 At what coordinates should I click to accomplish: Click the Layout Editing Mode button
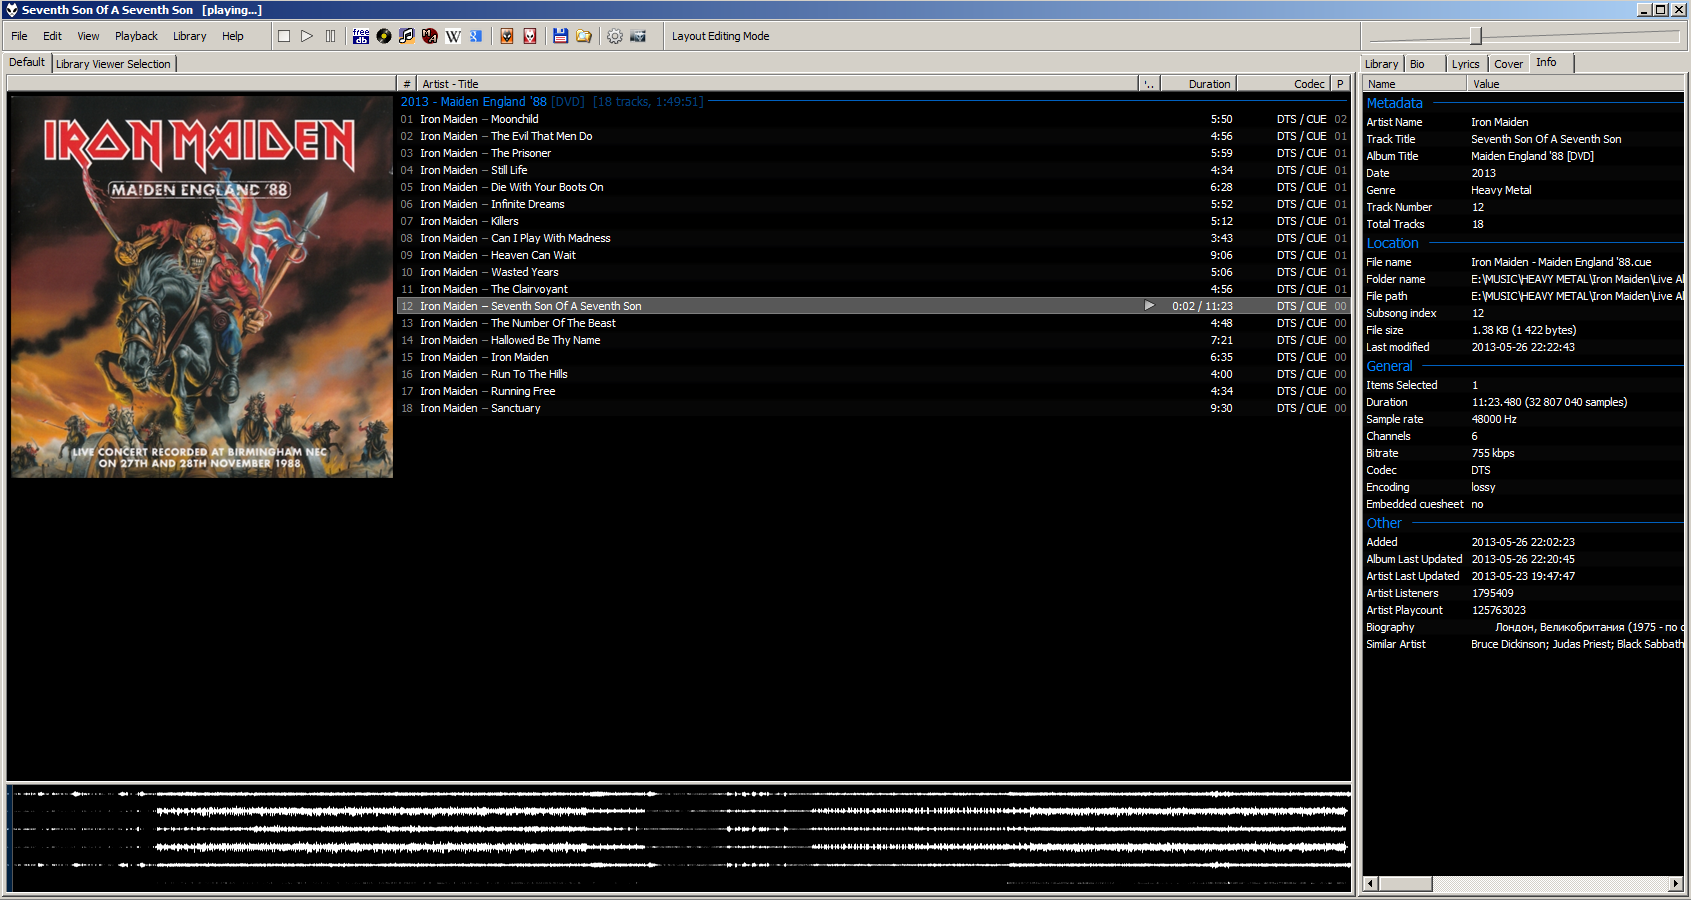click(720, 36)
